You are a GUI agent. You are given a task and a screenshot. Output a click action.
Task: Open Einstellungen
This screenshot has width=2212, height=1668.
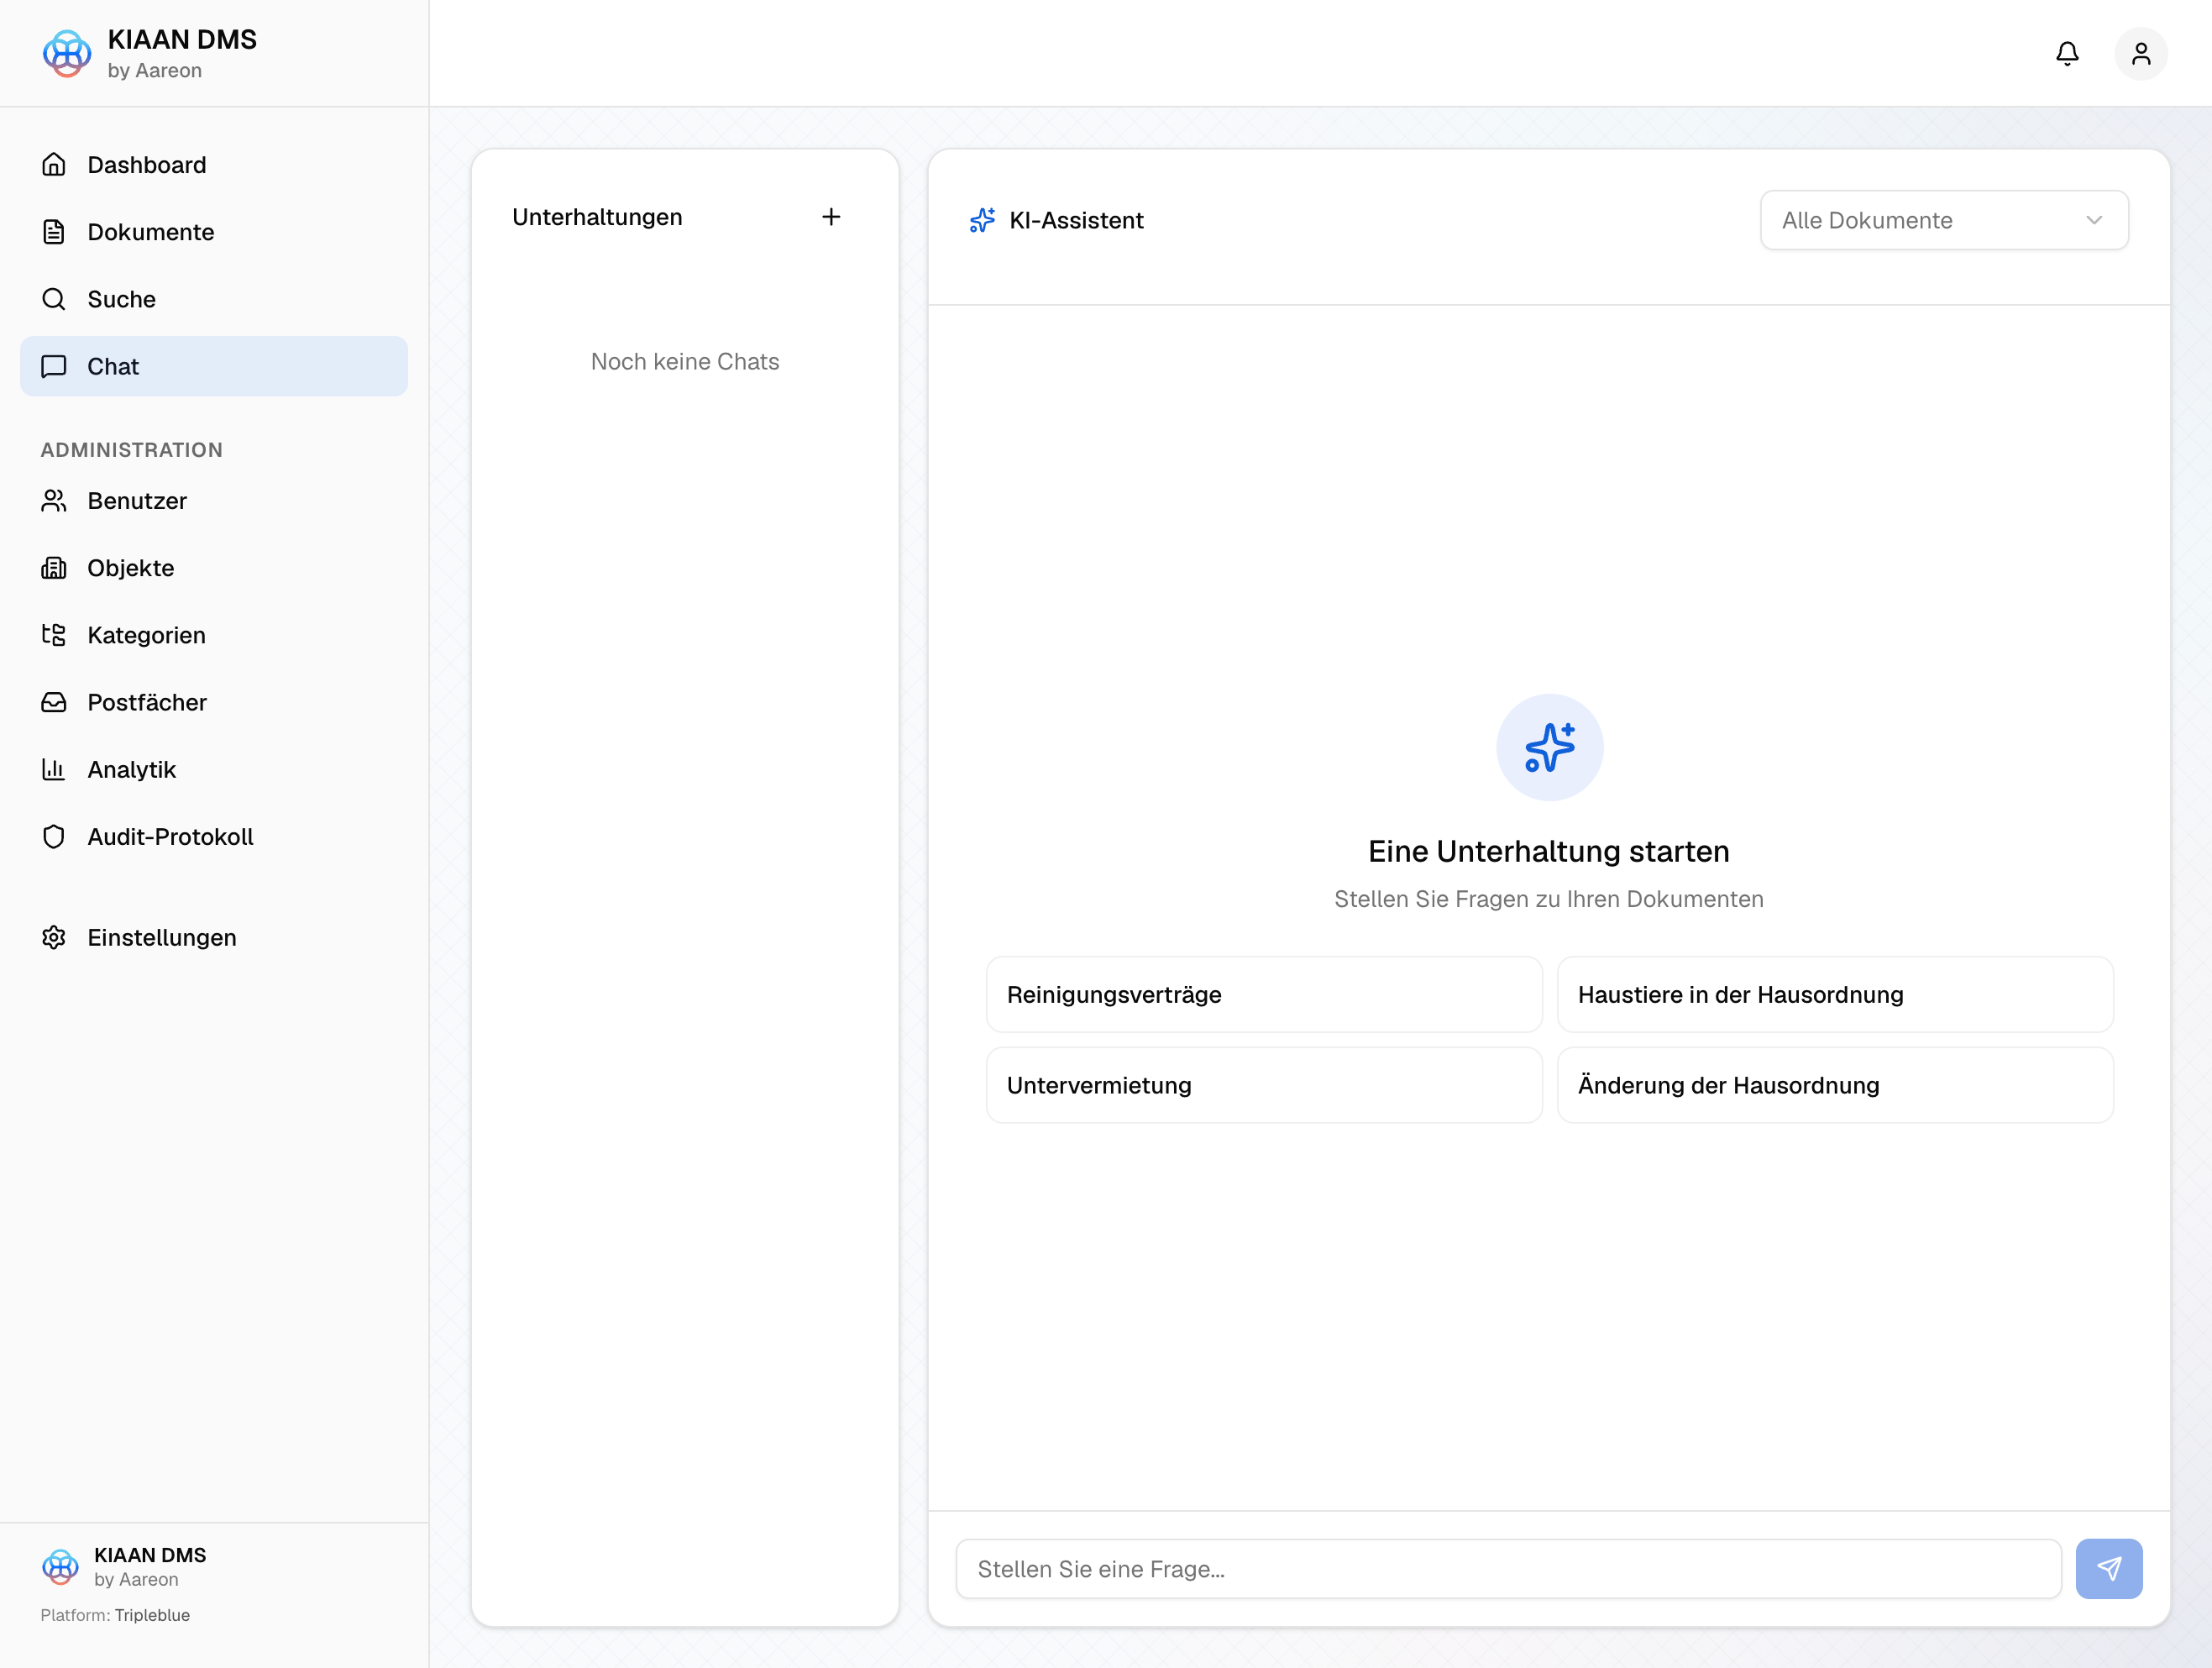pyautogui.click(x=214, y=937)
